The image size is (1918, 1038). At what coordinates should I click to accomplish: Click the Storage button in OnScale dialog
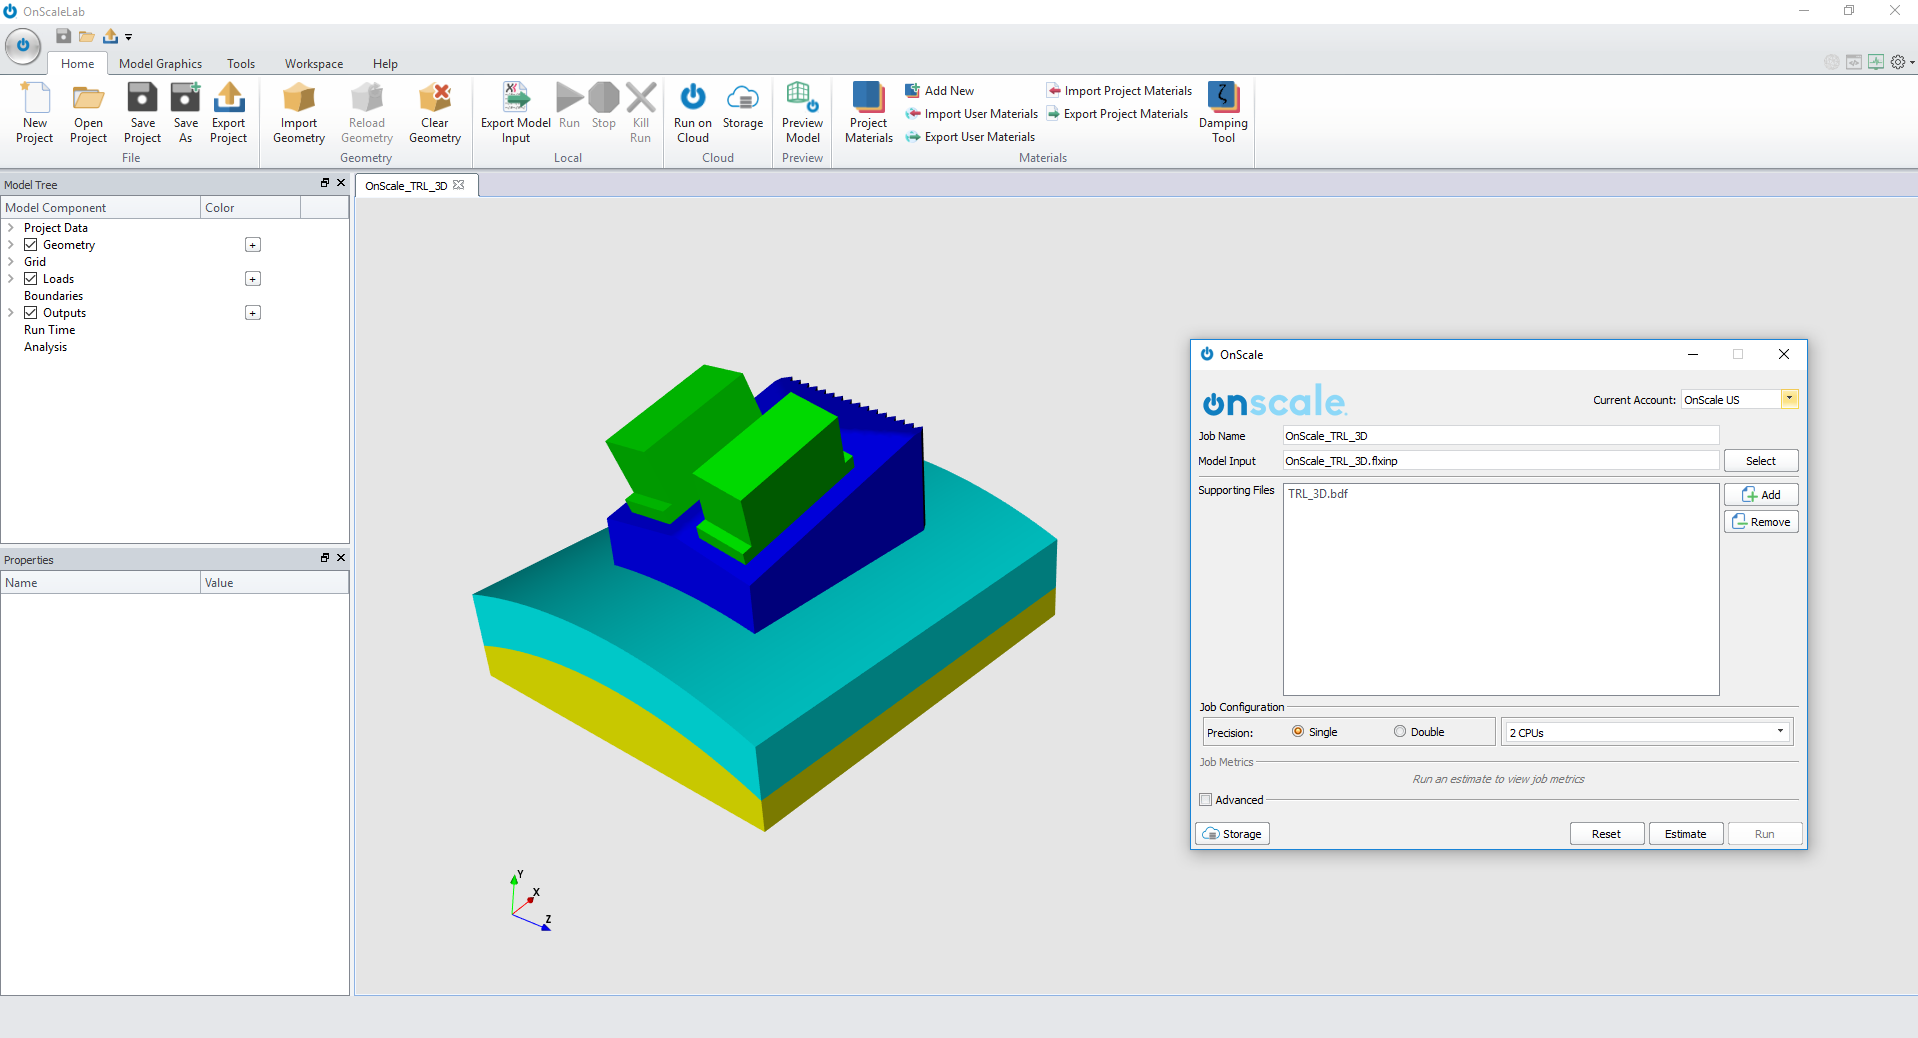[1232, 834]
